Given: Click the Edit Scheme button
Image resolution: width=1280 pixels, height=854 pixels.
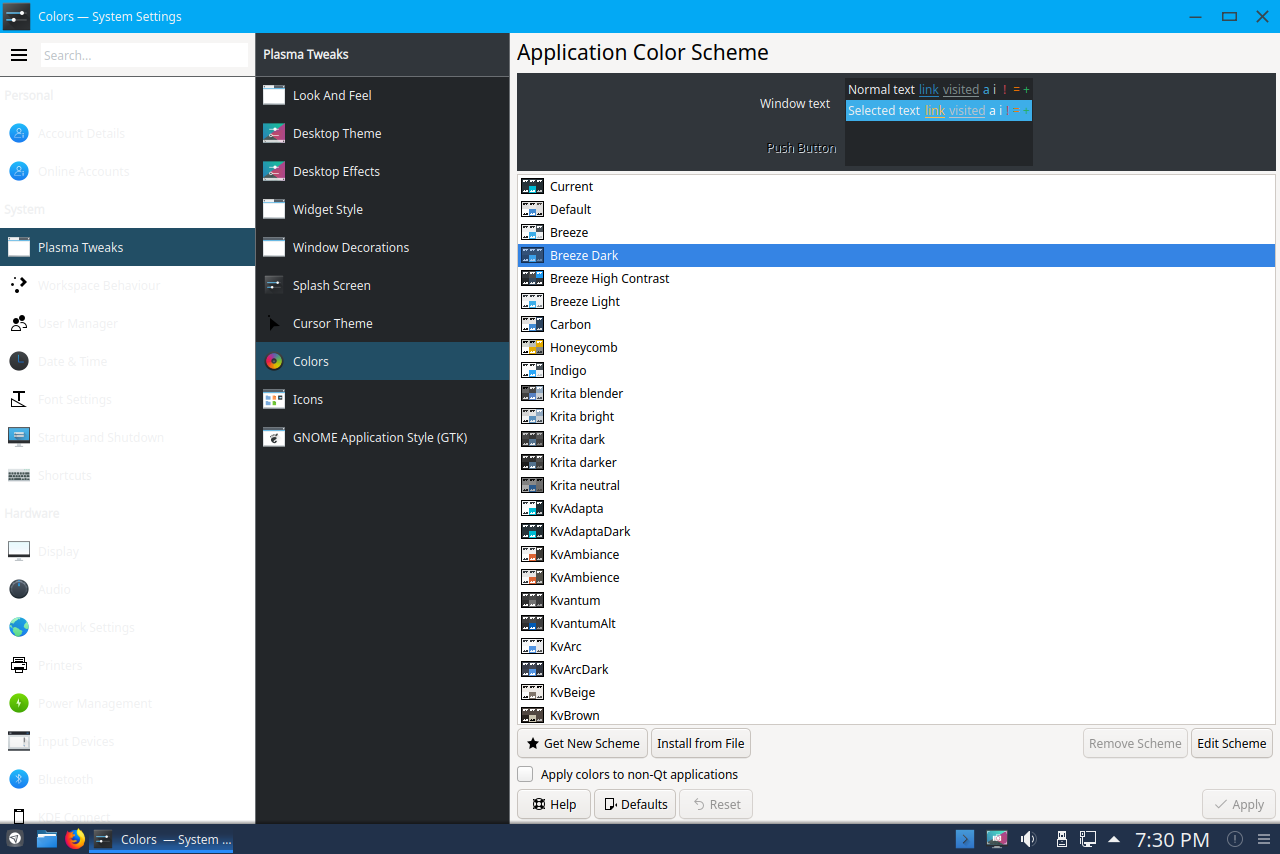Looking at the screenshot, I should pyautogui.click(x=1231, y=743).
